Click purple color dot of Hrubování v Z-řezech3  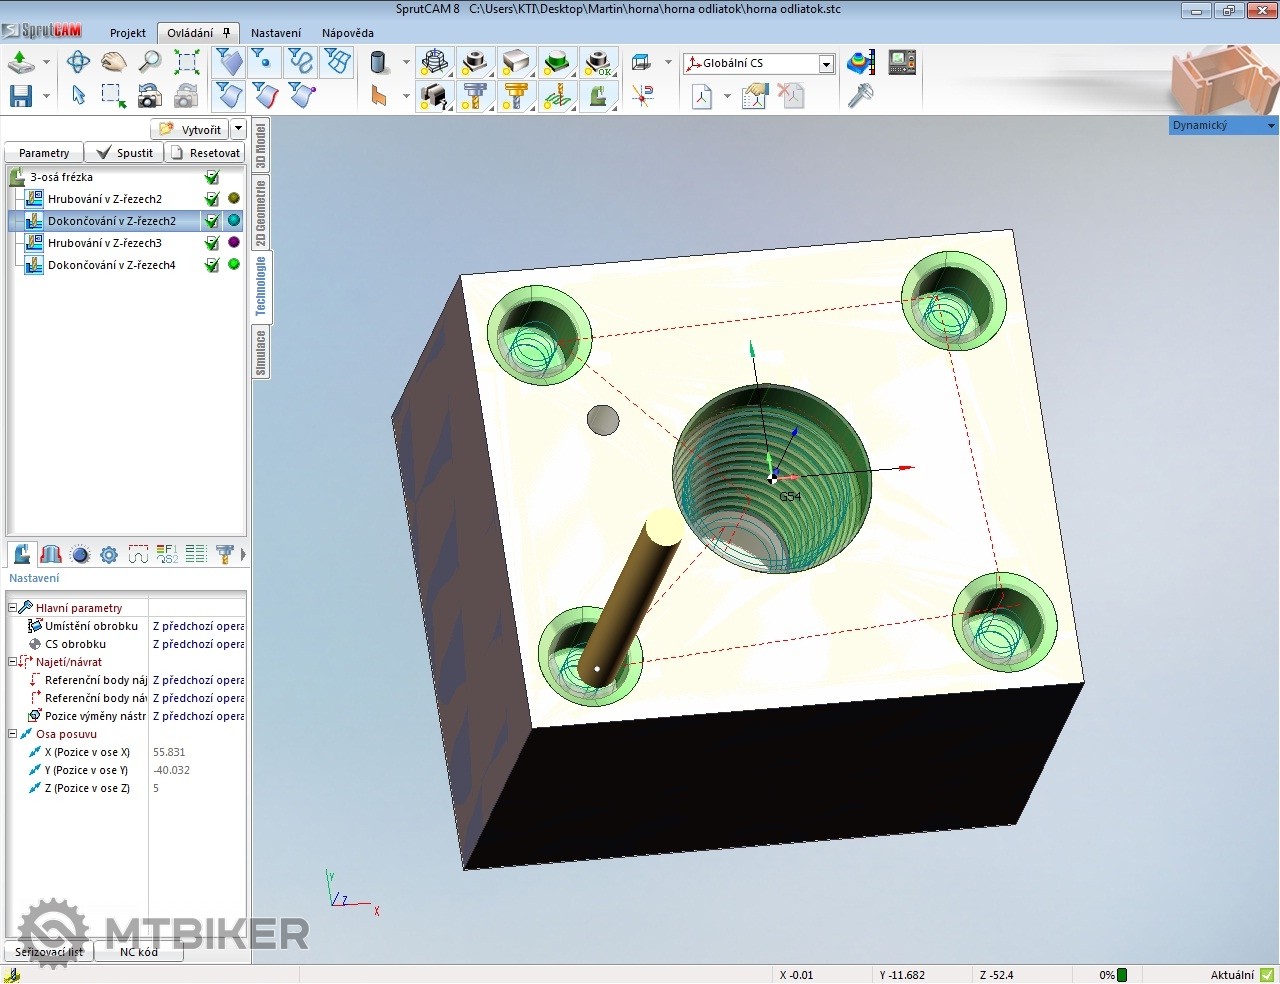(234, 243)
